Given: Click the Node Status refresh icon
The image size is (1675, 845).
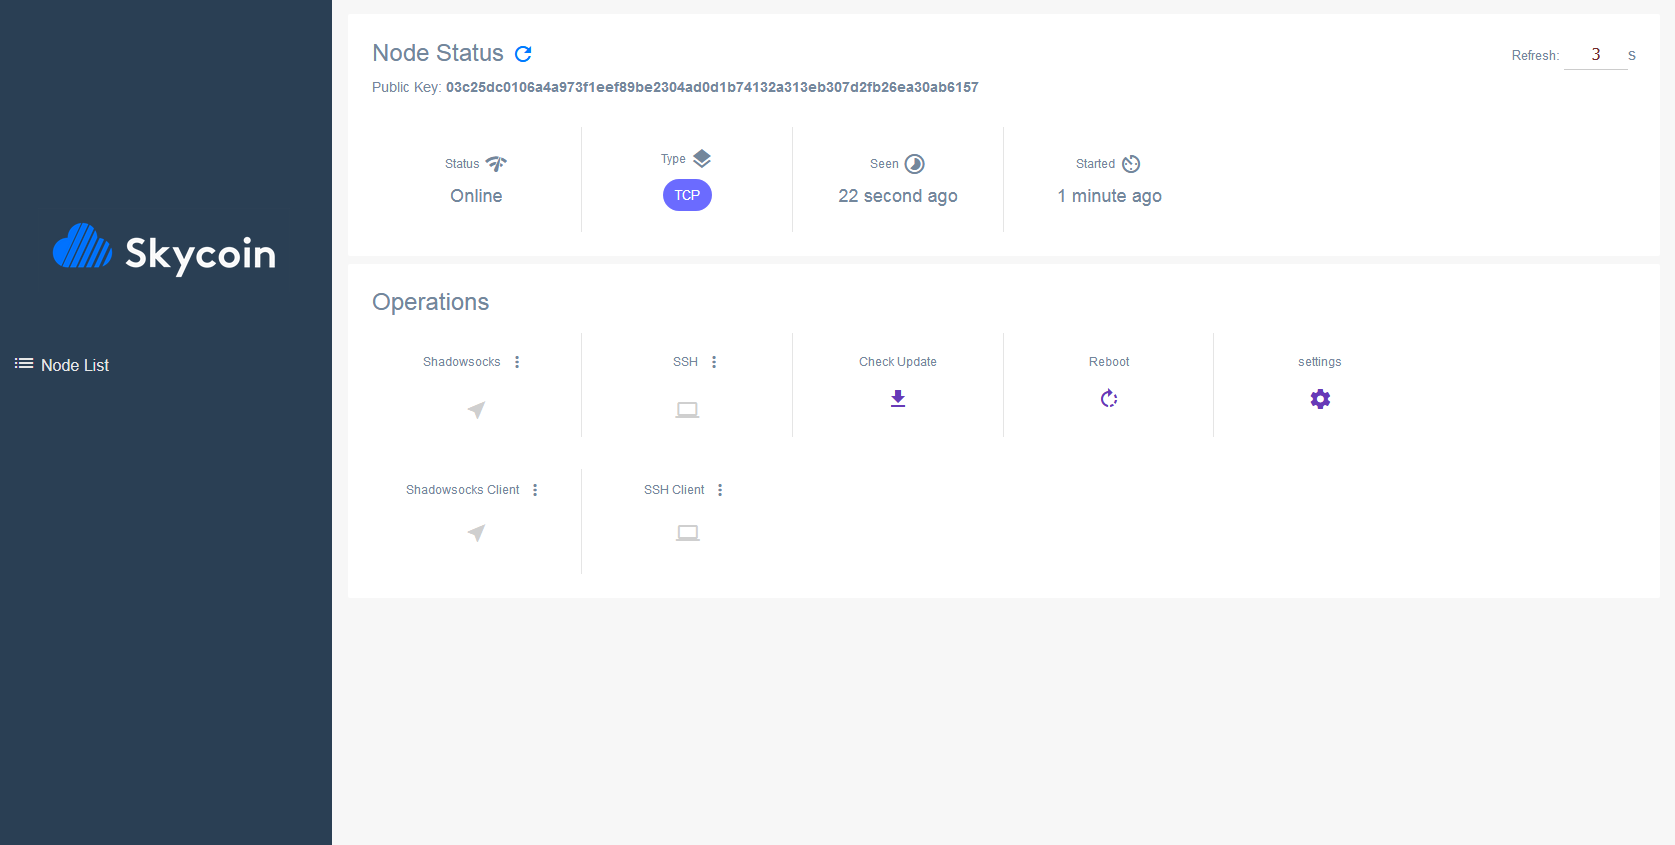Looking at the screenshot, I should point(523,54).
